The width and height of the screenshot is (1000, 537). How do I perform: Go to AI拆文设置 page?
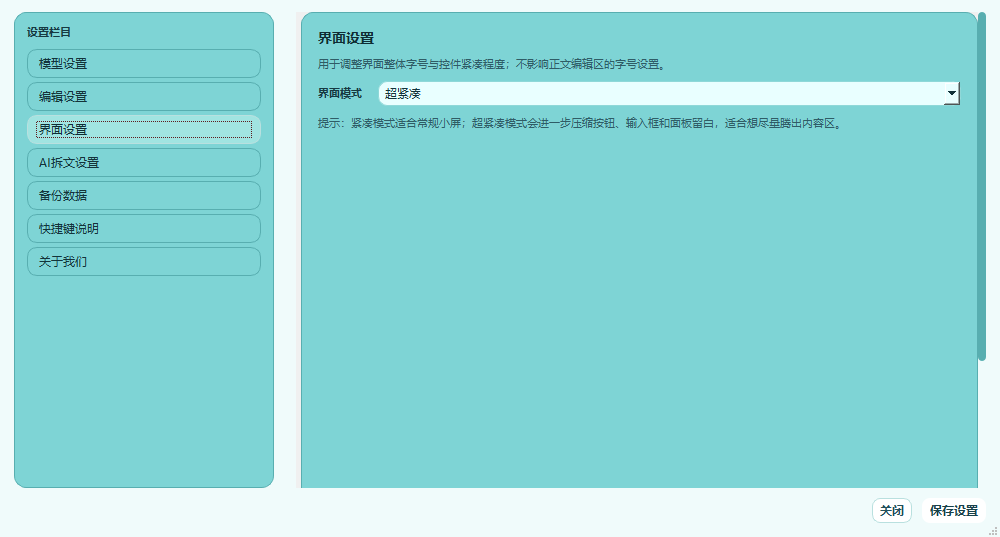click(143, 163)
